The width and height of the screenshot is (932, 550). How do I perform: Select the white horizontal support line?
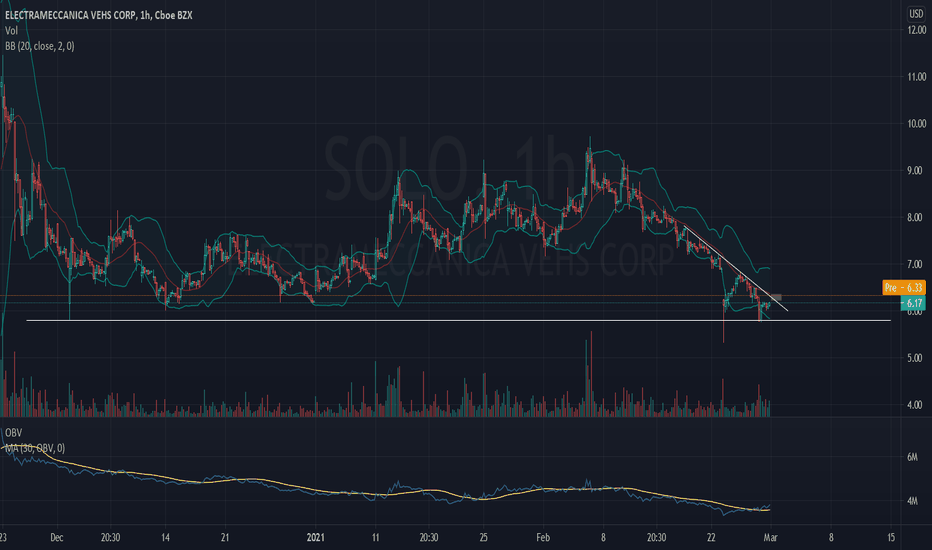click(x=459, y=320)
